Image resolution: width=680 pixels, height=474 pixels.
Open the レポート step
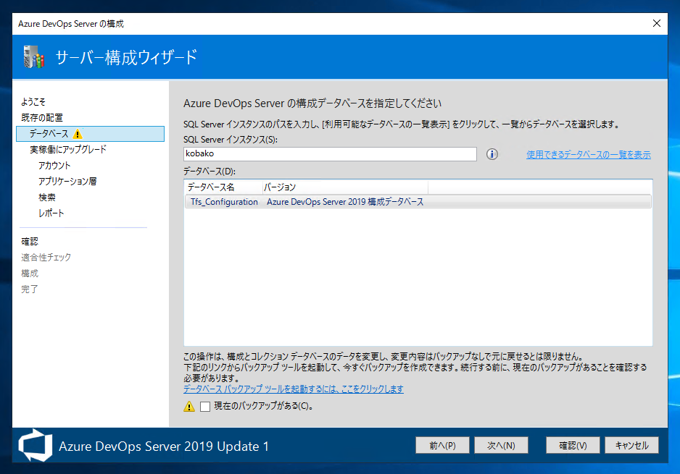pos(51,213)
